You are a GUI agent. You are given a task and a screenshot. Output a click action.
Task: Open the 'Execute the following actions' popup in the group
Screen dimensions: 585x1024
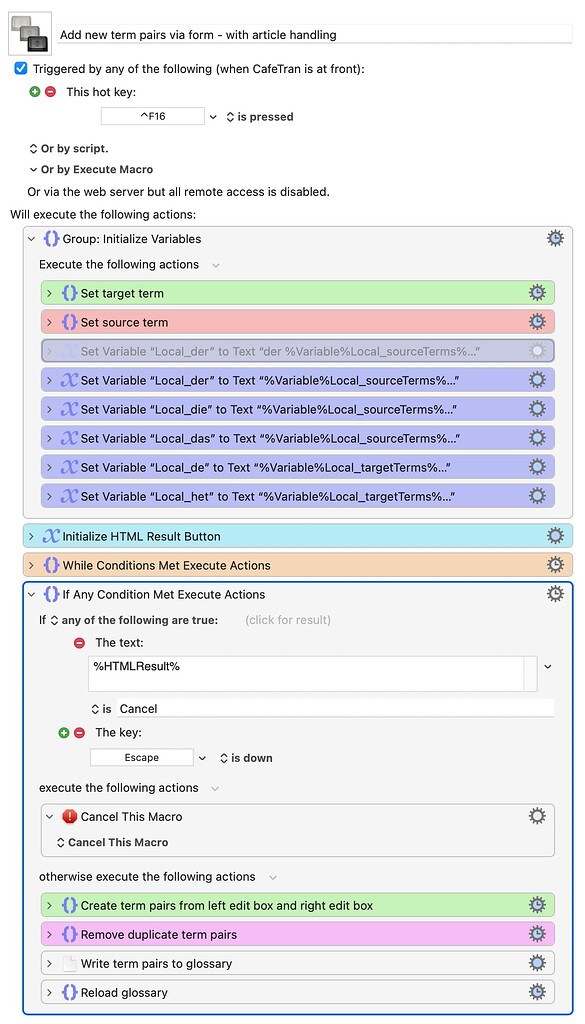(215, 264)
